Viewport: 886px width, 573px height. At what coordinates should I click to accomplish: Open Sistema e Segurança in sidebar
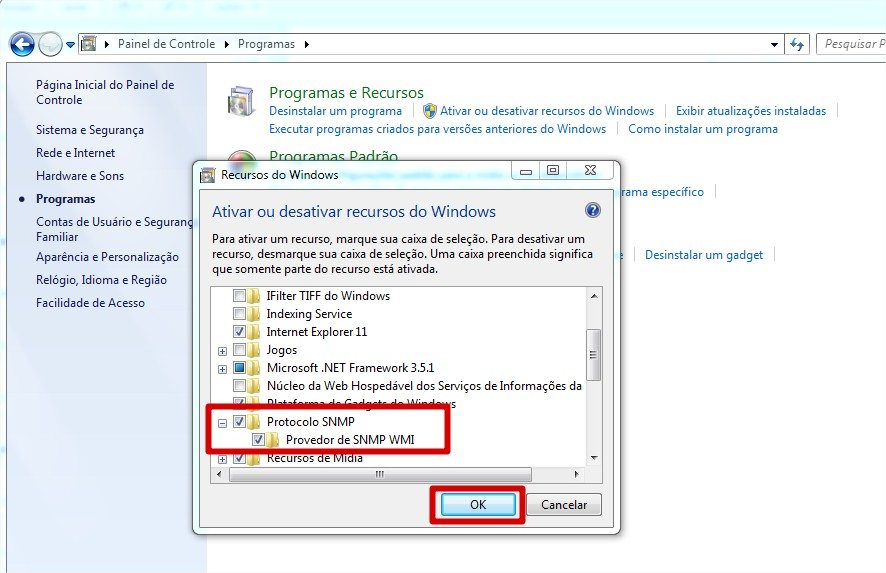[x=90, y=130]
